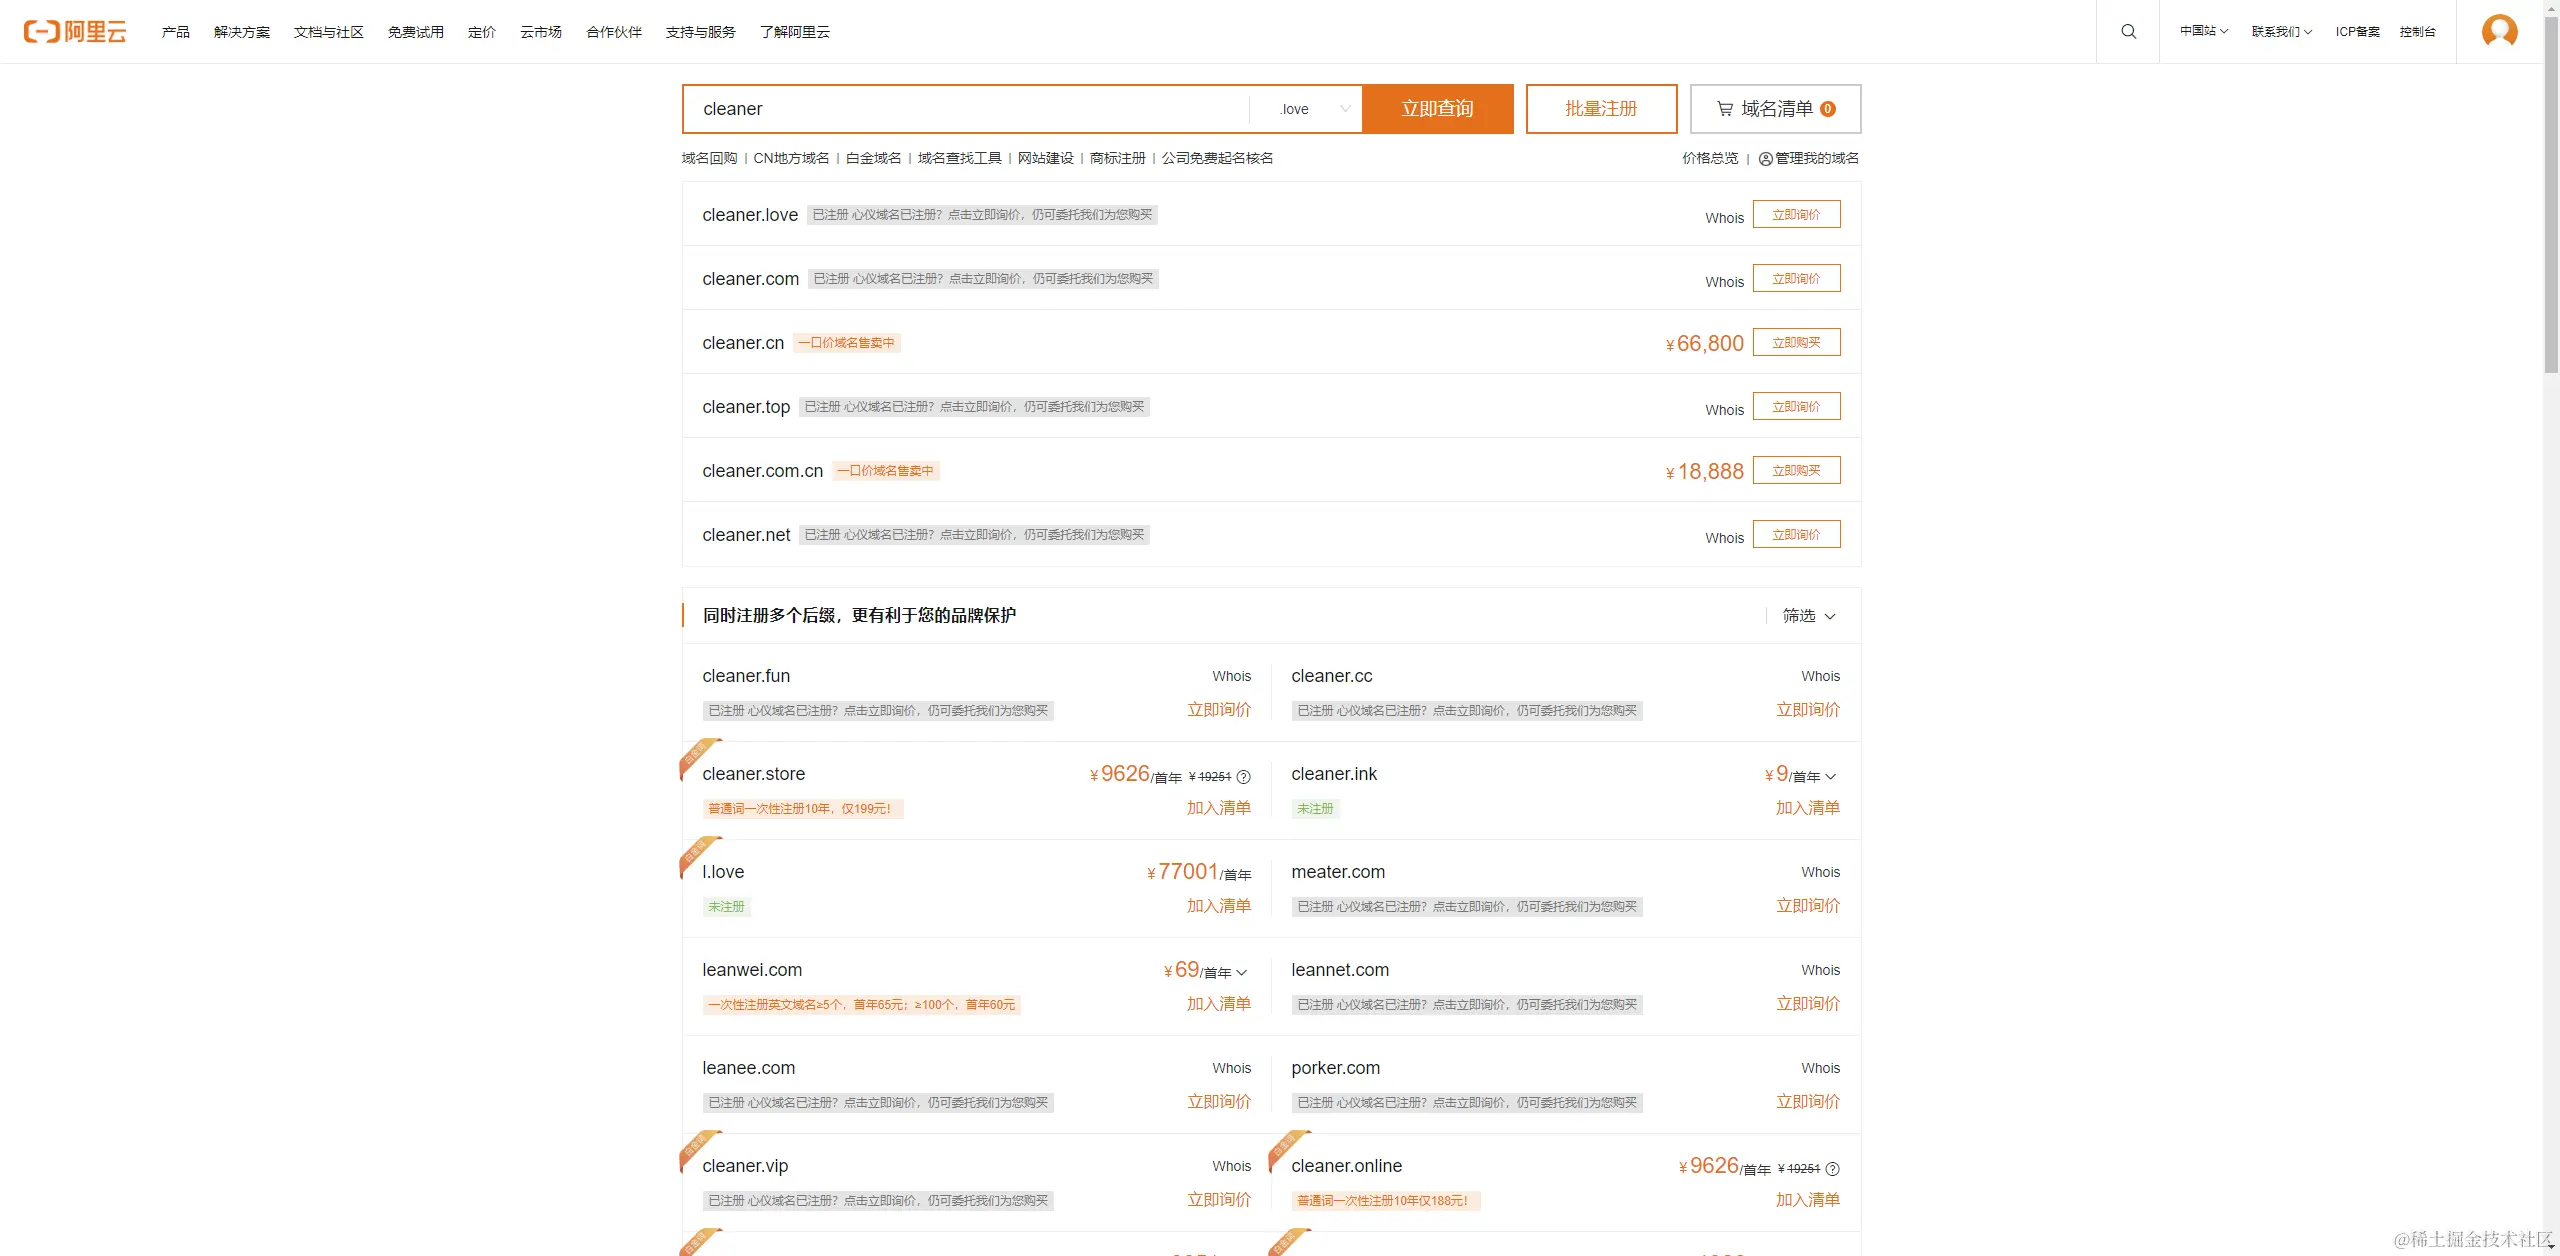Click the user avatar icon
This screenshot has width=2560, height=1256.
point(2499,32)
